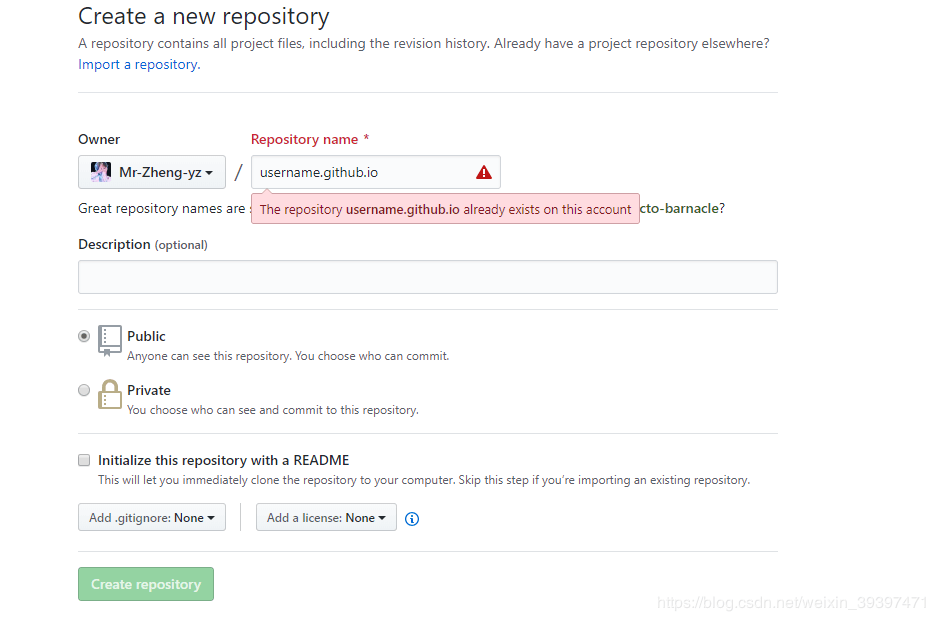Click the 'already exists on this account' error message
The height and width of the screenshot is (621, 935).
coord(445,209)
